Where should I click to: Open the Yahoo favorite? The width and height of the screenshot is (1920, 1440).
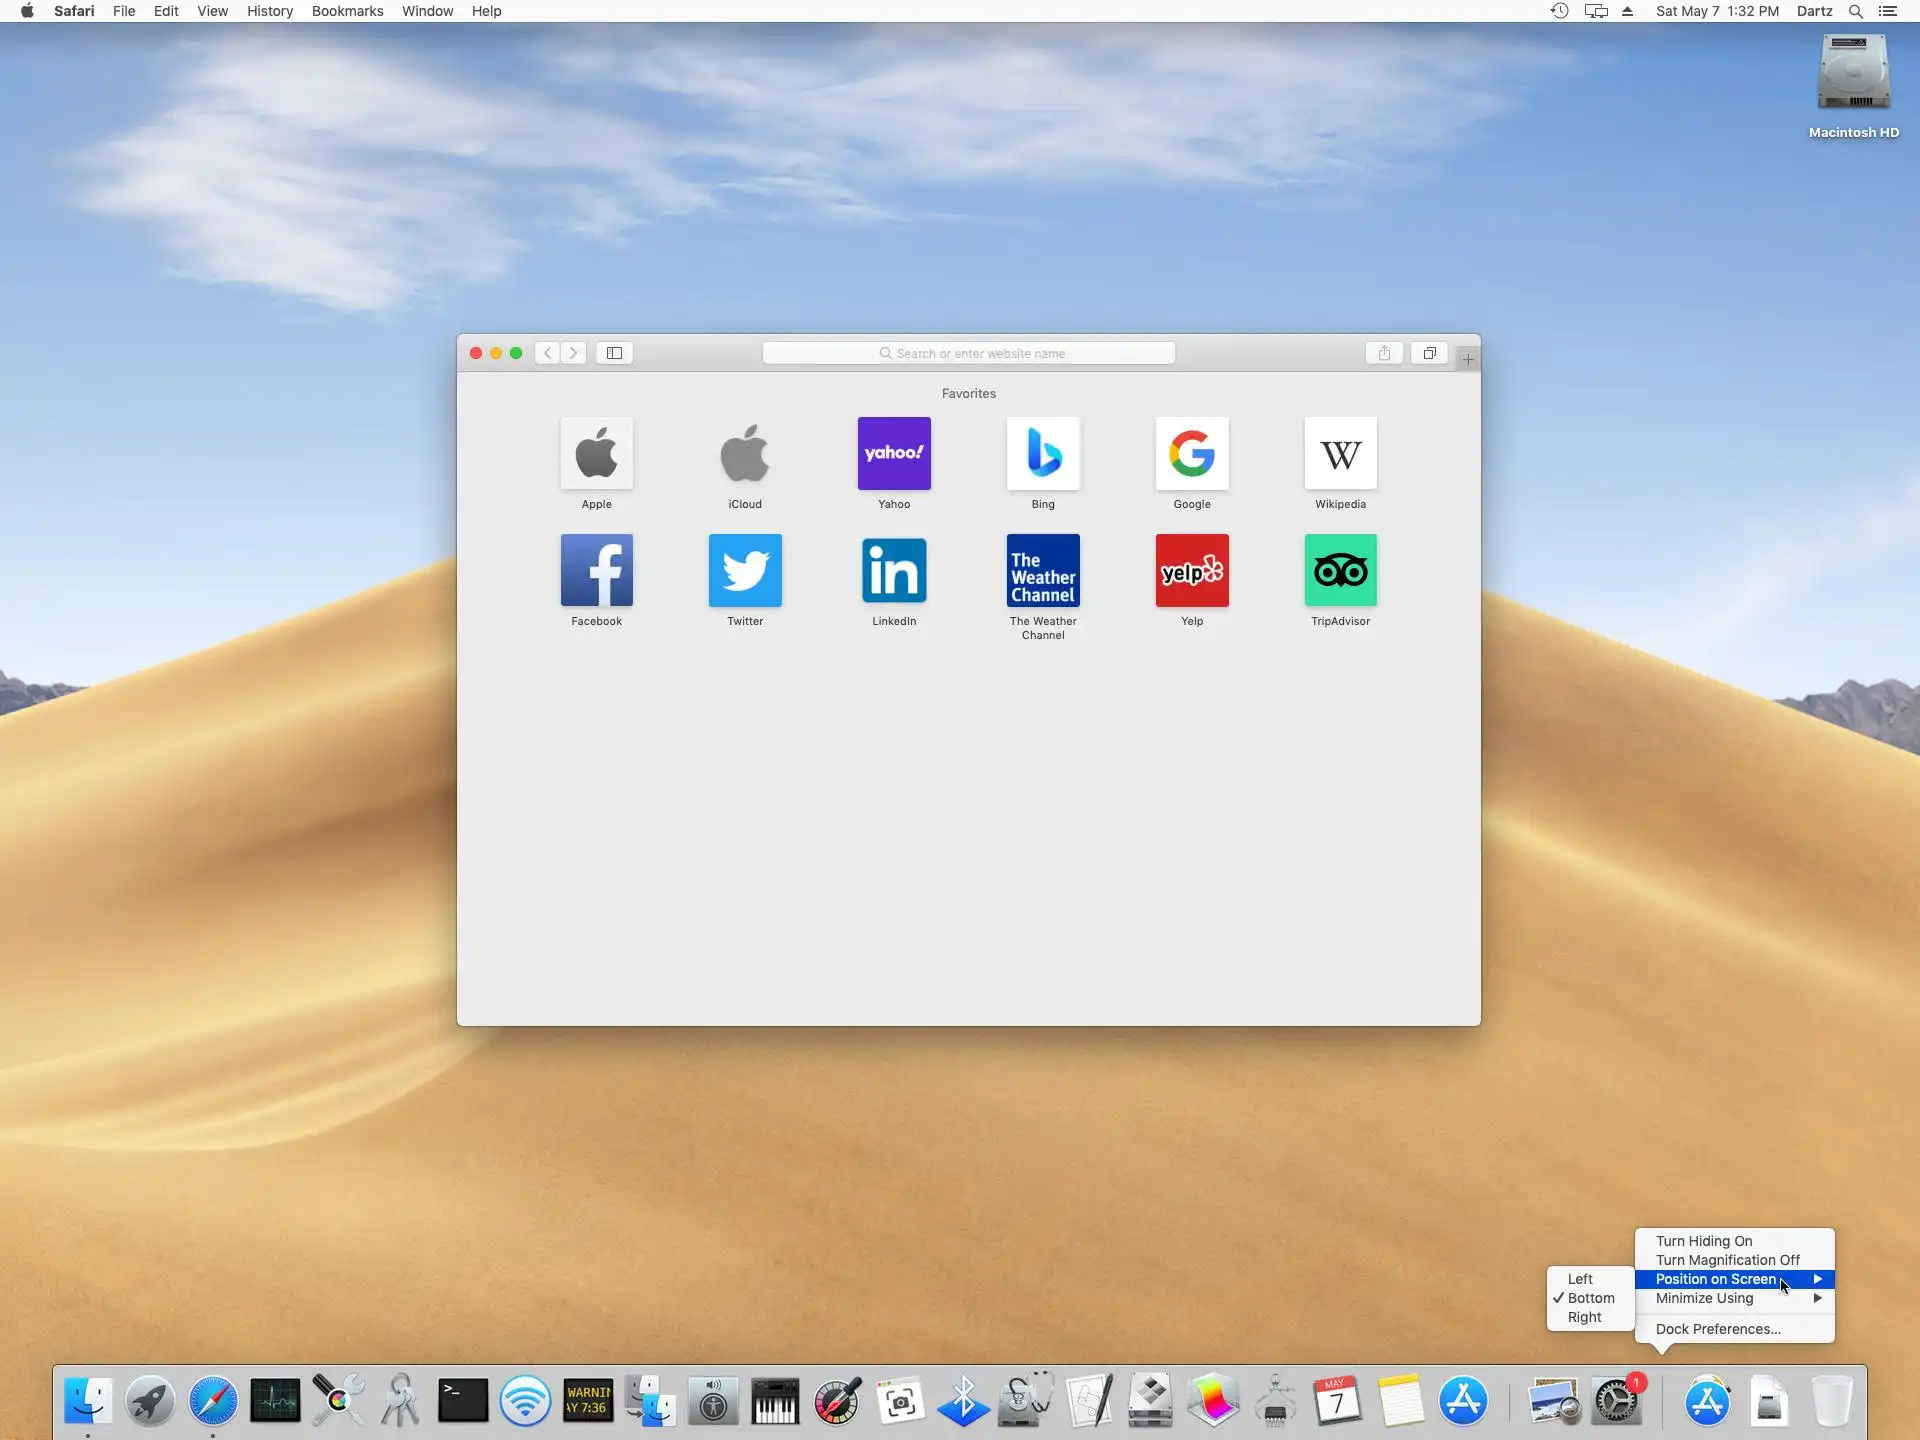894,454
